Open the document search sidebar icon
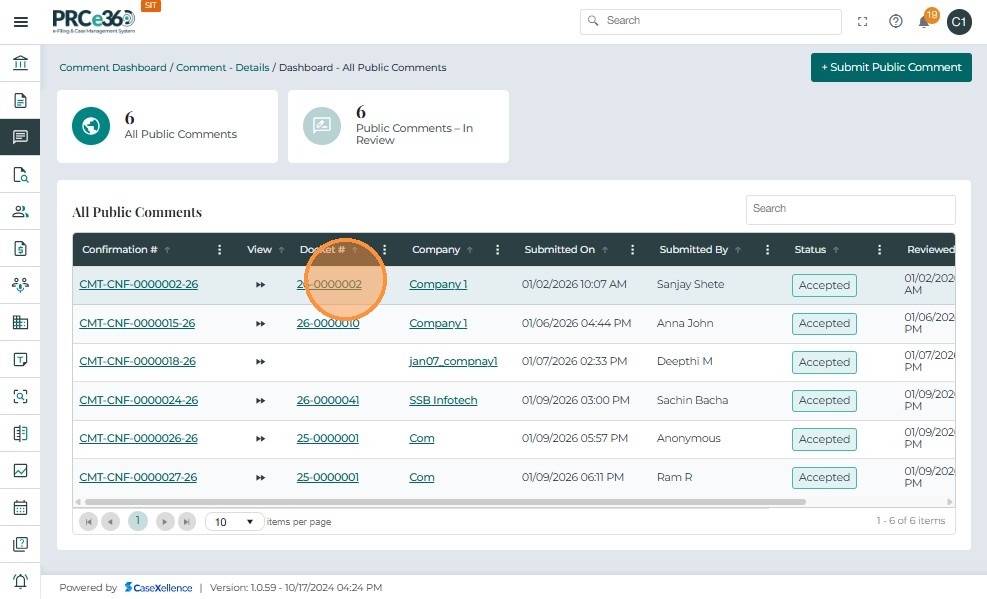The image size is (987, 599). click(x=20, y=175)
